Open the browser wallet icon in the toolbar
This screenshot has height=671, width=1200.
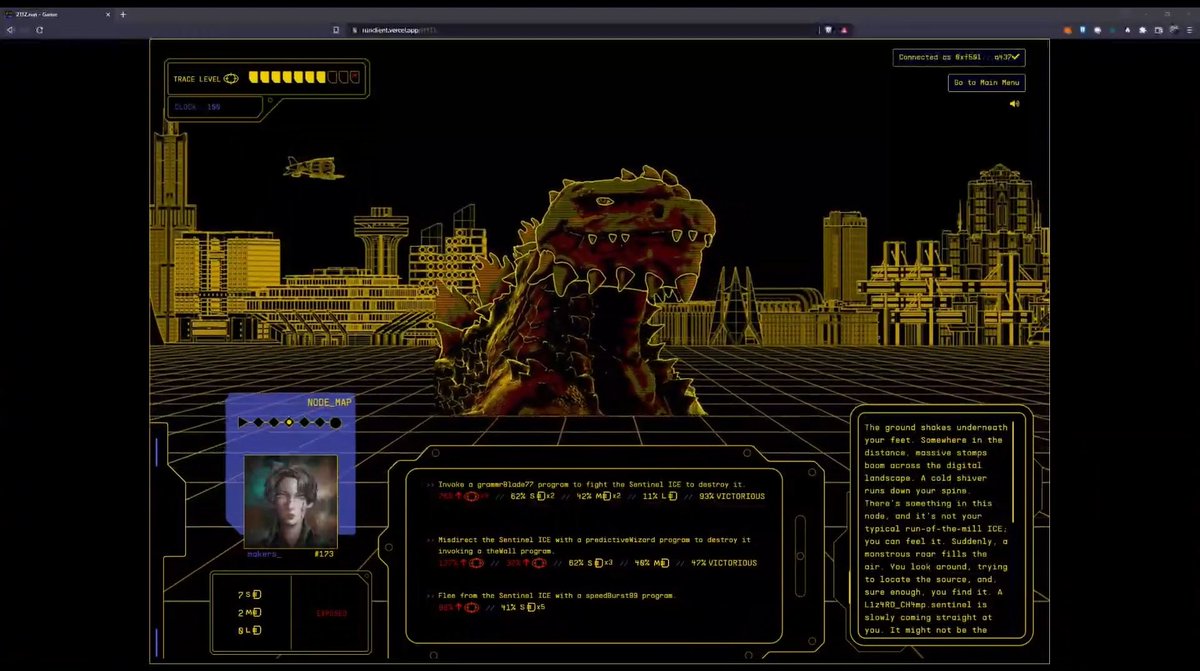pos(1159,30)
